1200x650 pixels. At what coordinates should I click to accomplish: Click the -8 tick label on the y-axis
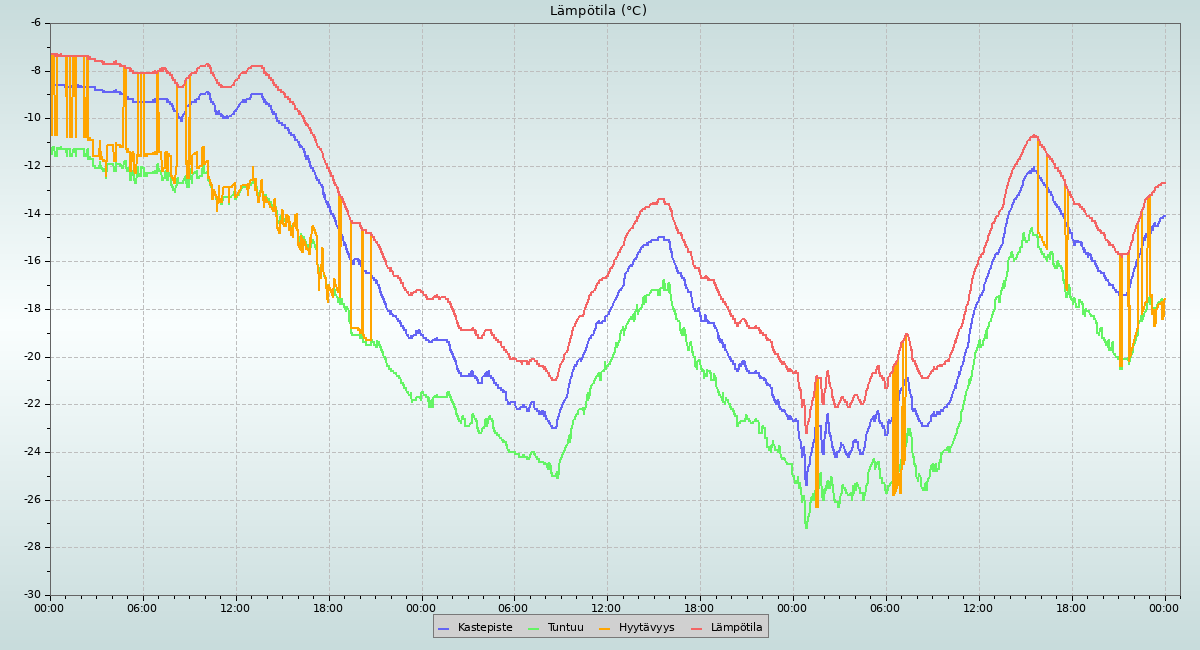tap(35, 70)
